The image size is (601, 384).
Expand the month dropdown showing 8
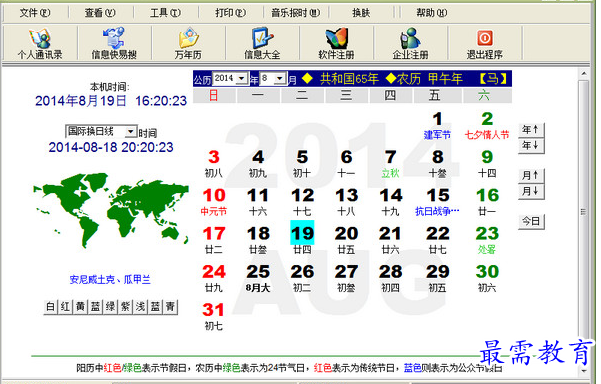pos(280,79)
